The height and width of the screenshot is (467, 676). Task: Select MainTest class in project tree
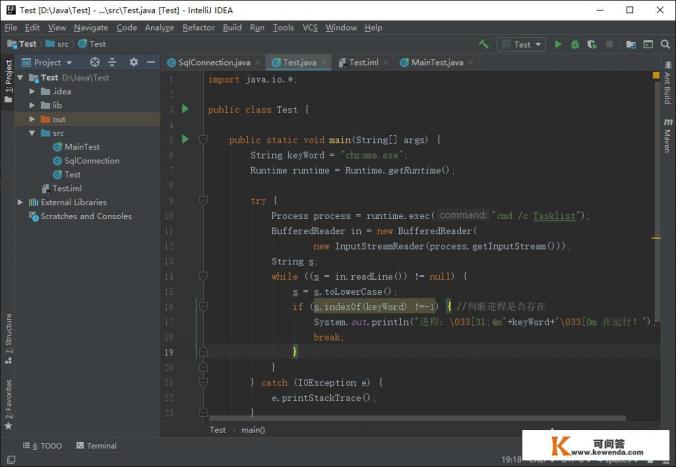click(x=82, y=147)
